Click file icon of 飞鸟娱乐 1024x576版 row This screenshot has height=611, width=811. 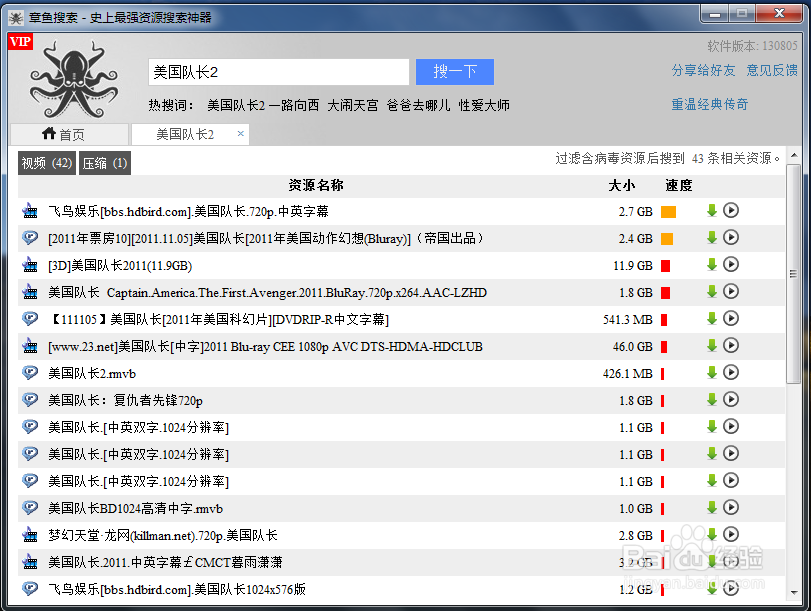click(30, 588)
